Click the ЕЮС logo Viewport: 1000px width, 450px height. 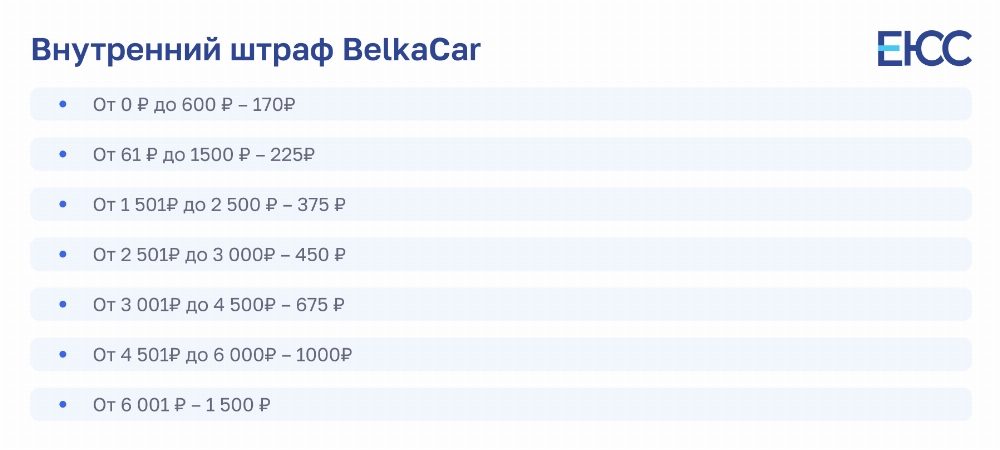pyautogui.click(x=924, y=48)
